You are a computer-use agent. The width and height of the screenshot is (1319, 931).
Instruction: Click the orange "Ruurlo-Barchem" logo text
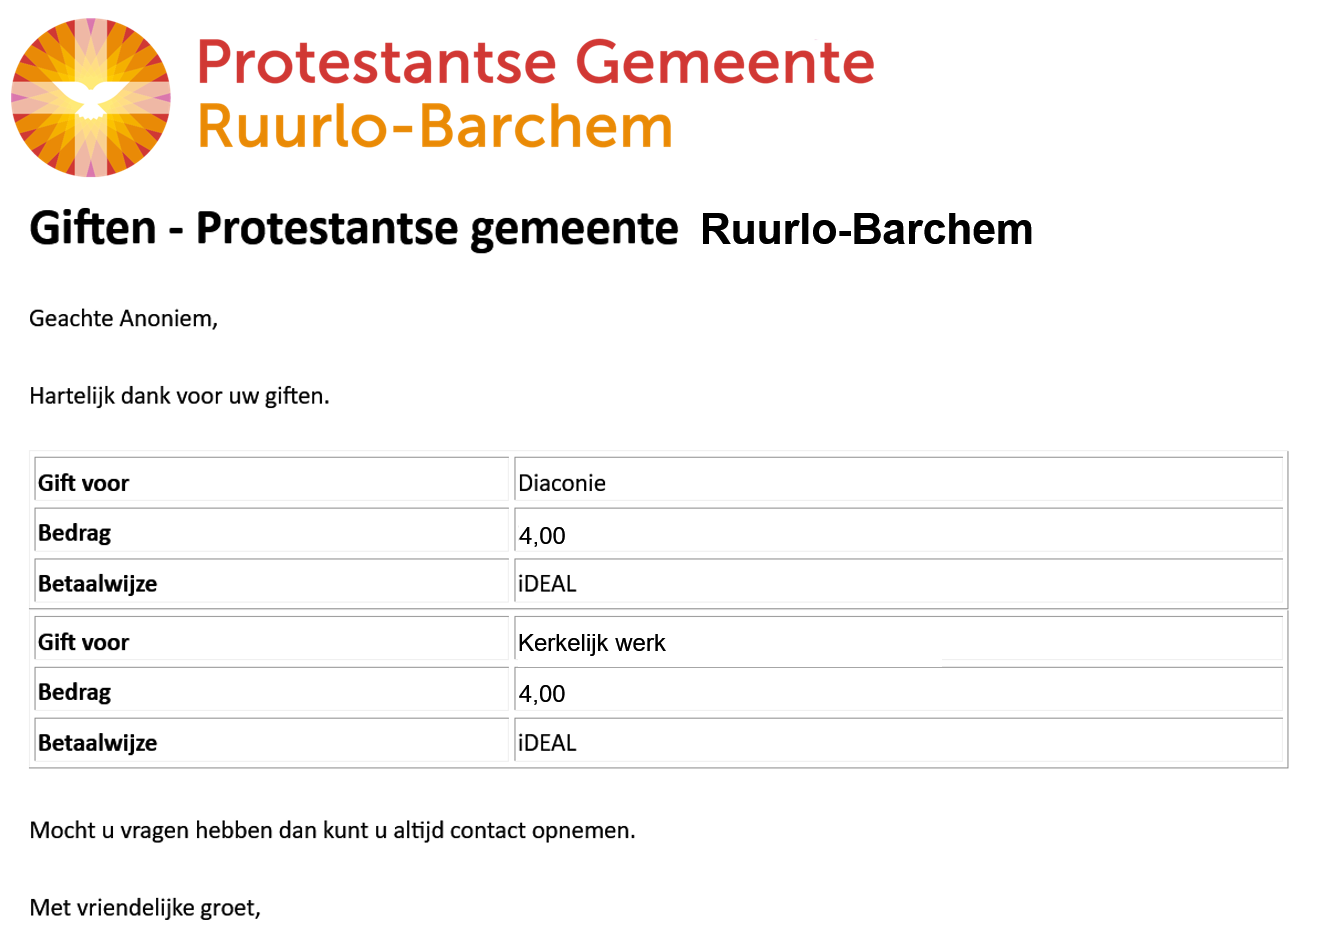coord(435,127)
